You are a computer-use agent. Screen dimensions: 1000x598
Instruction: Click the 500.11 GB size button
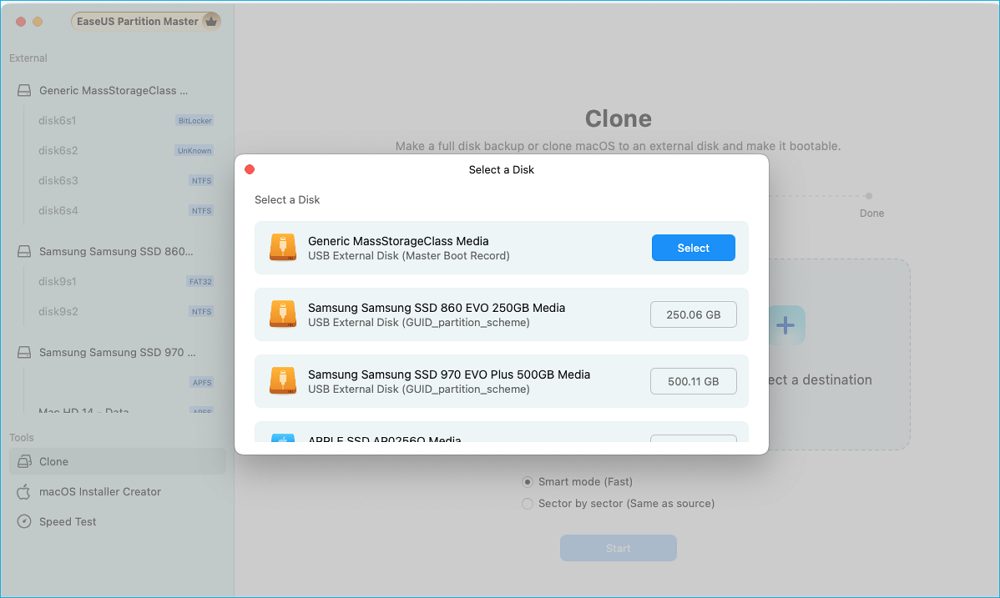pyautogui.click(x=693, y=381)
